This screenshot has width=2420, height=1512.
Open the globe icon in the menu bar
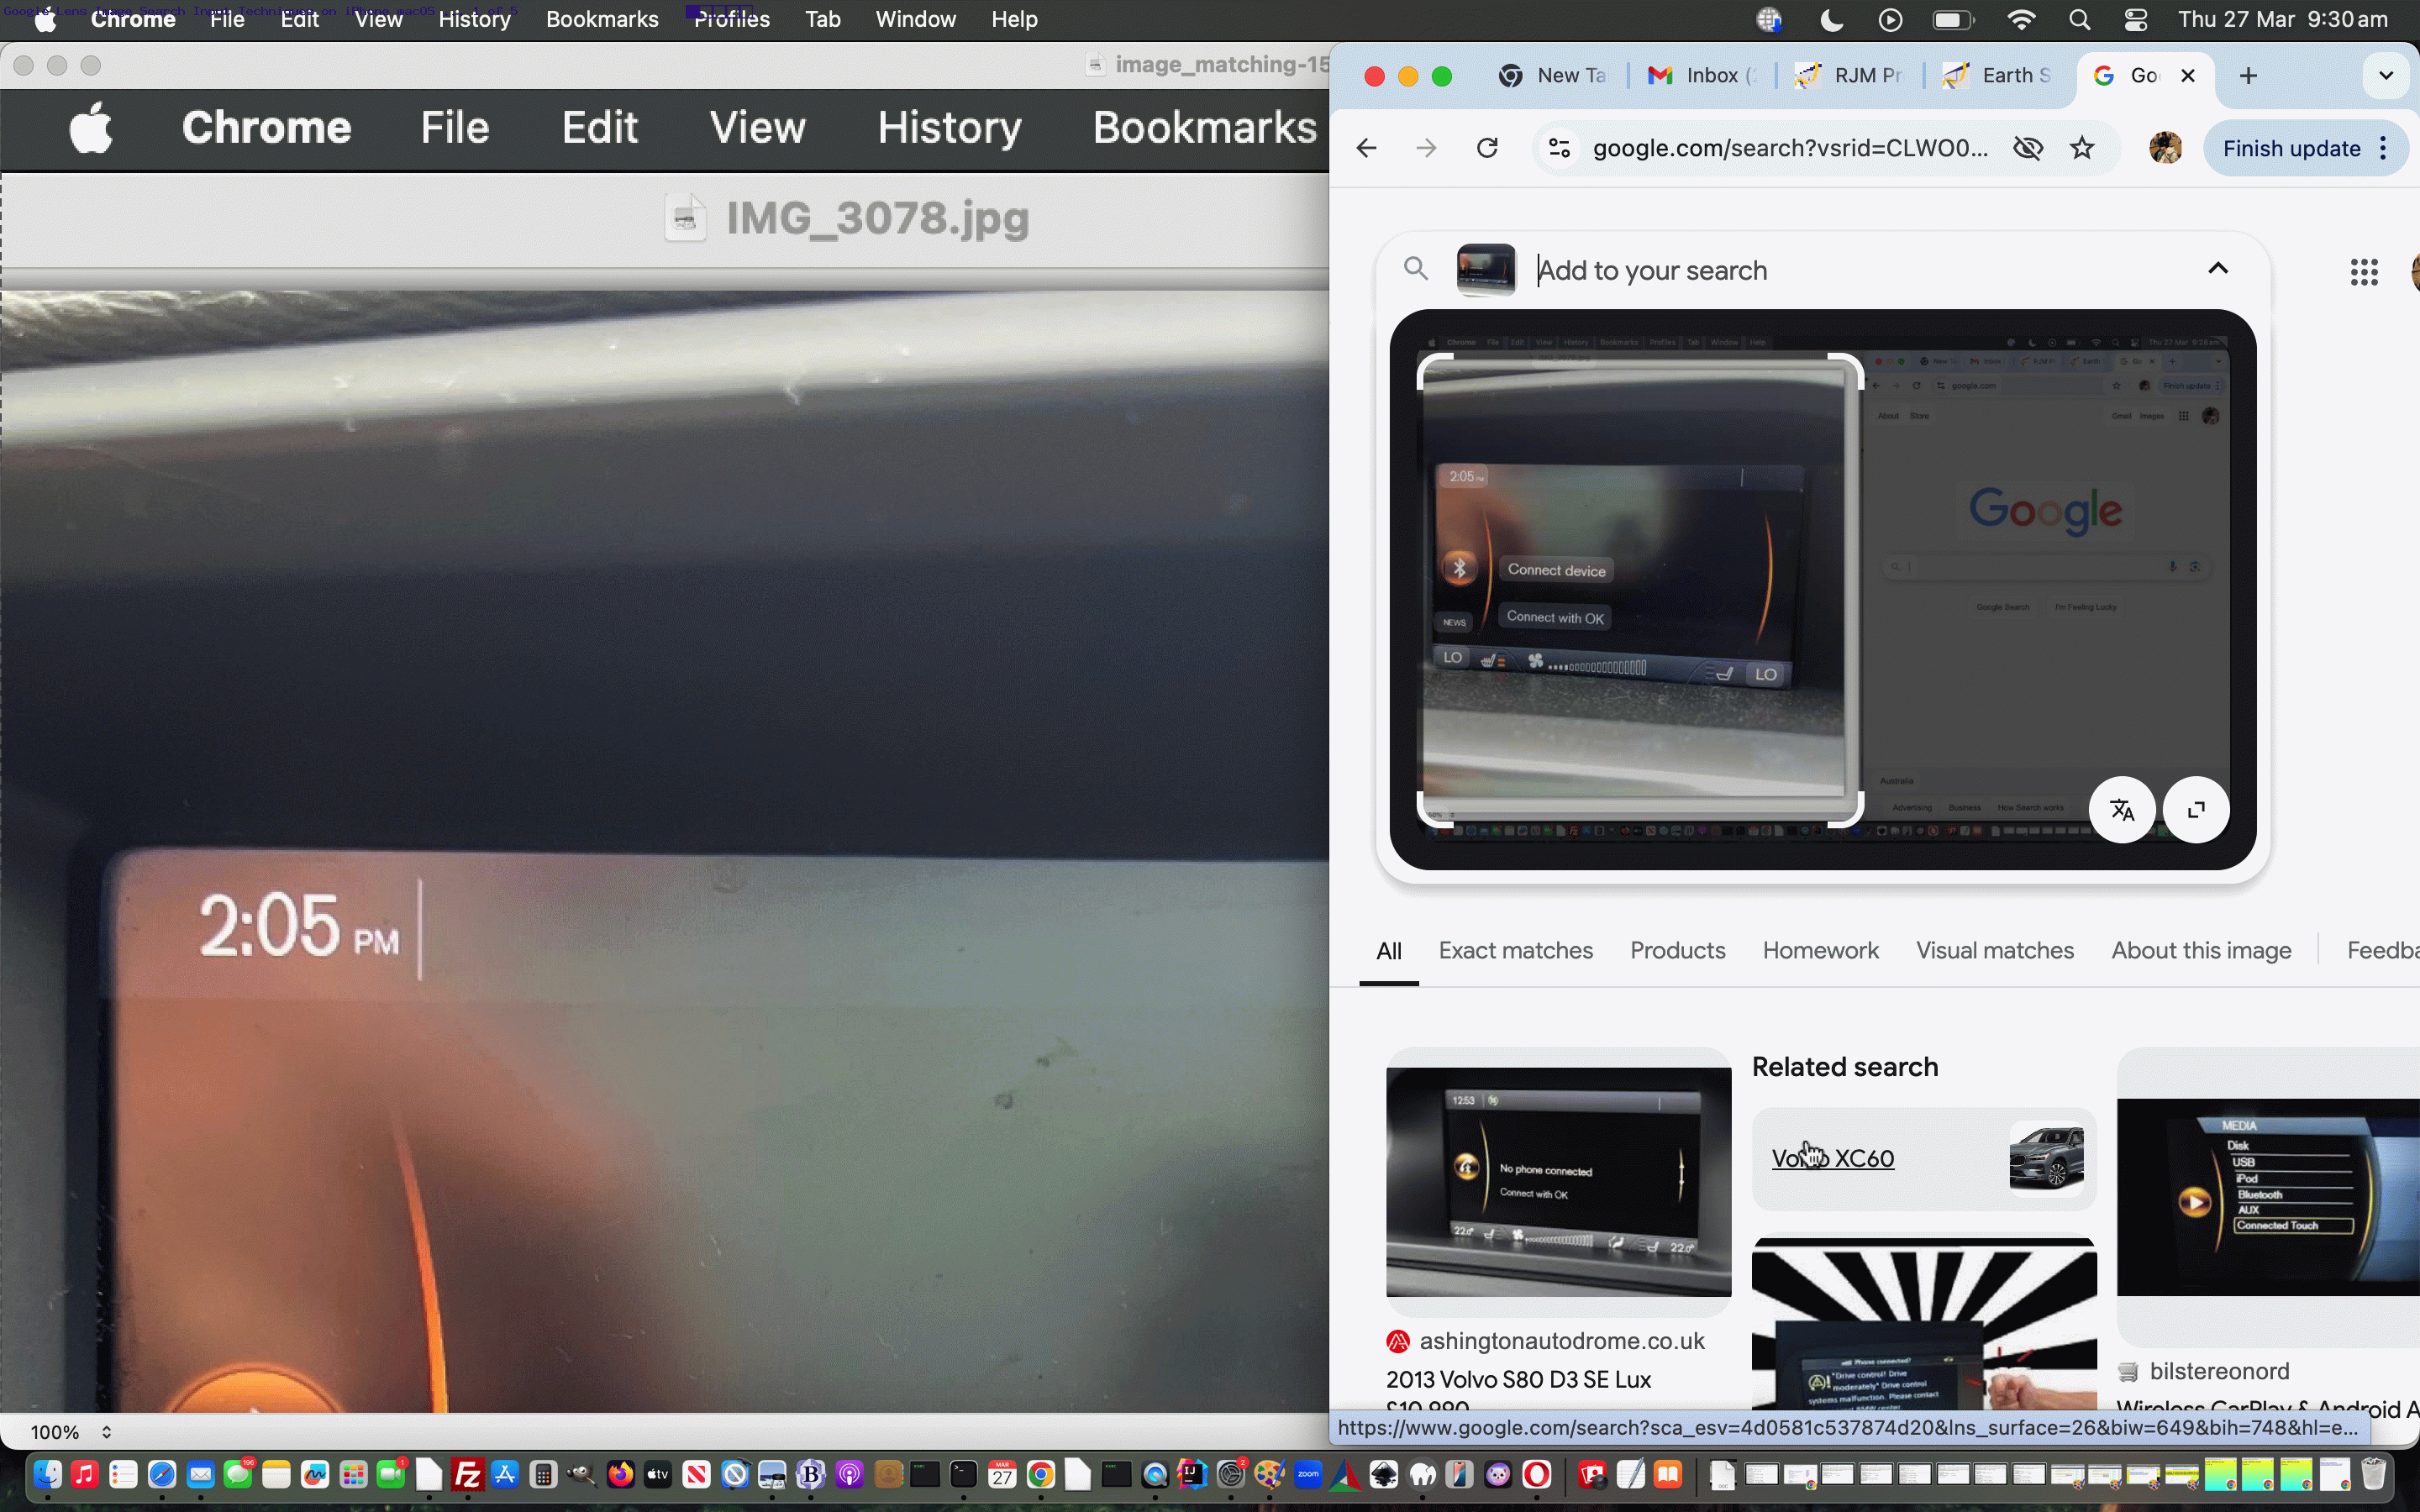(1769, 20)
